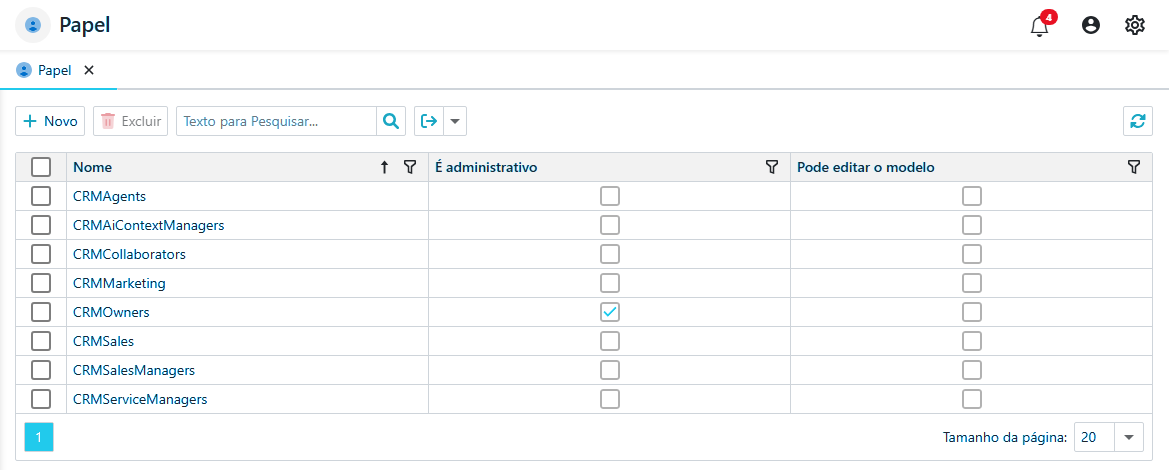Image resolution: width=1169 pixels, height=470 pixels.
Task: Click CRMSales É administrativo checkbox
Action: point(610,341)
